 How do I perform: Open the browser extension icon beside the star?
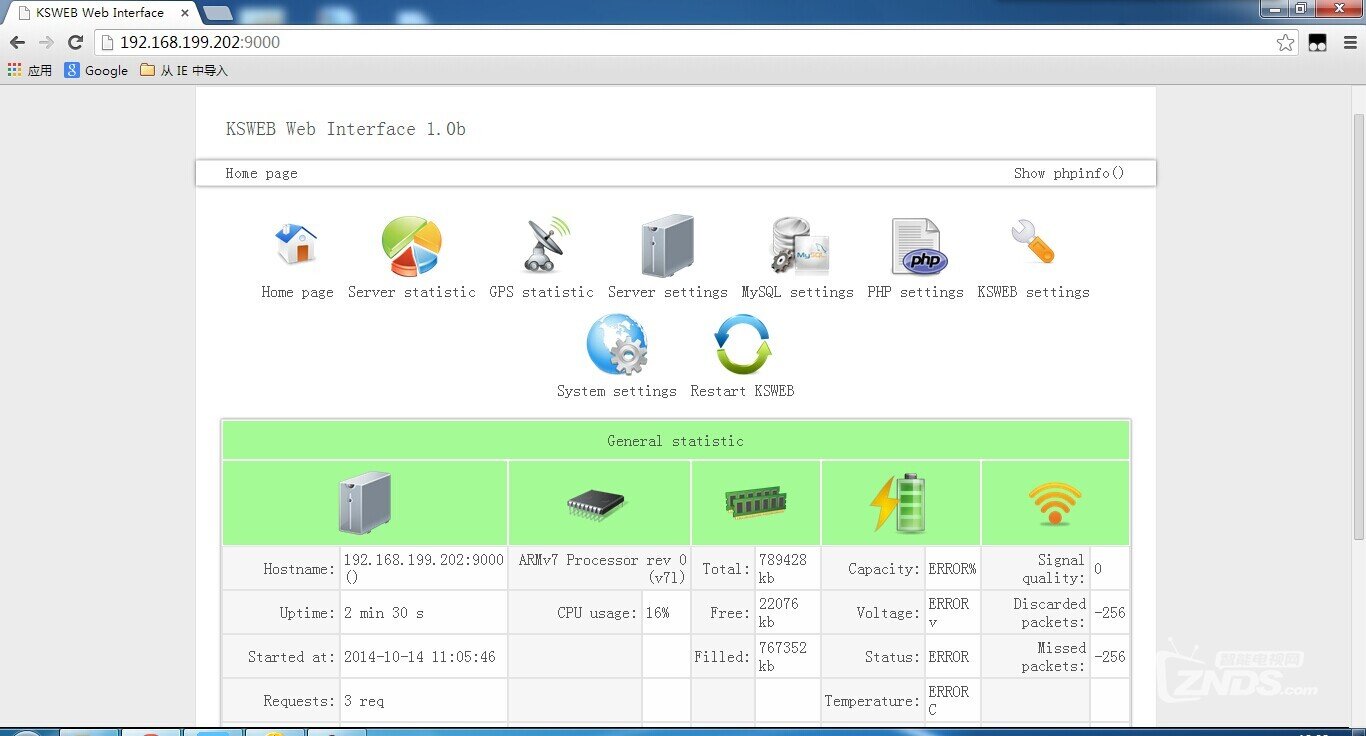click(1318, 43)
